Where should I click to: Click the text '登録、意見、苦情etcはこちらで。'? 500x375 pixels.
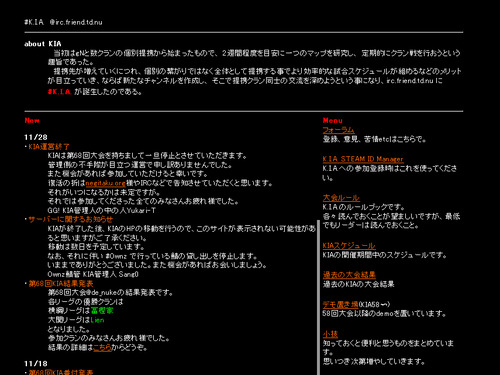point(374,139)
